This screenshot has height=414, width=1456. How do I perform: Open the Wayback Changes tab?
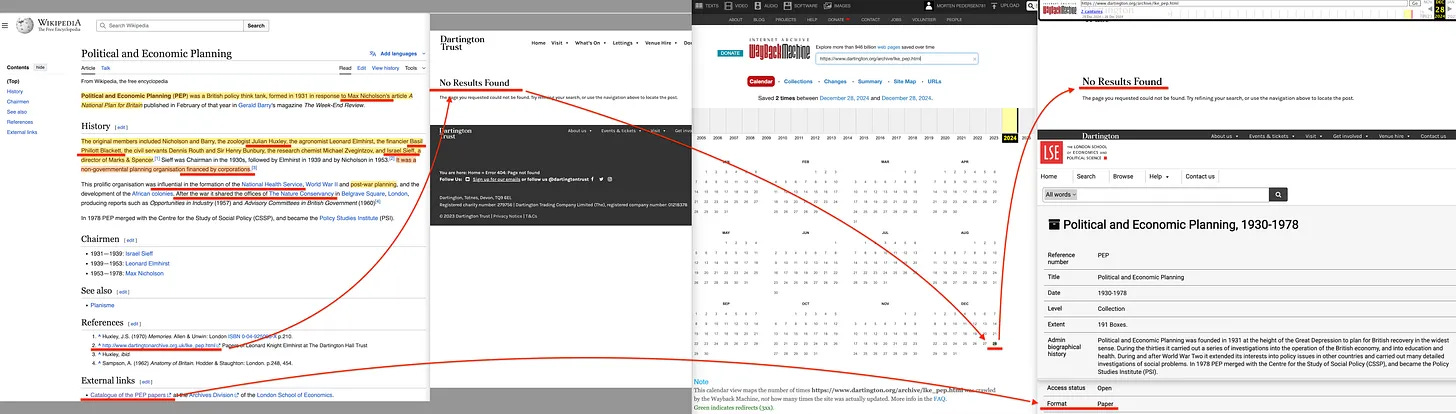[x=835, y=81]
